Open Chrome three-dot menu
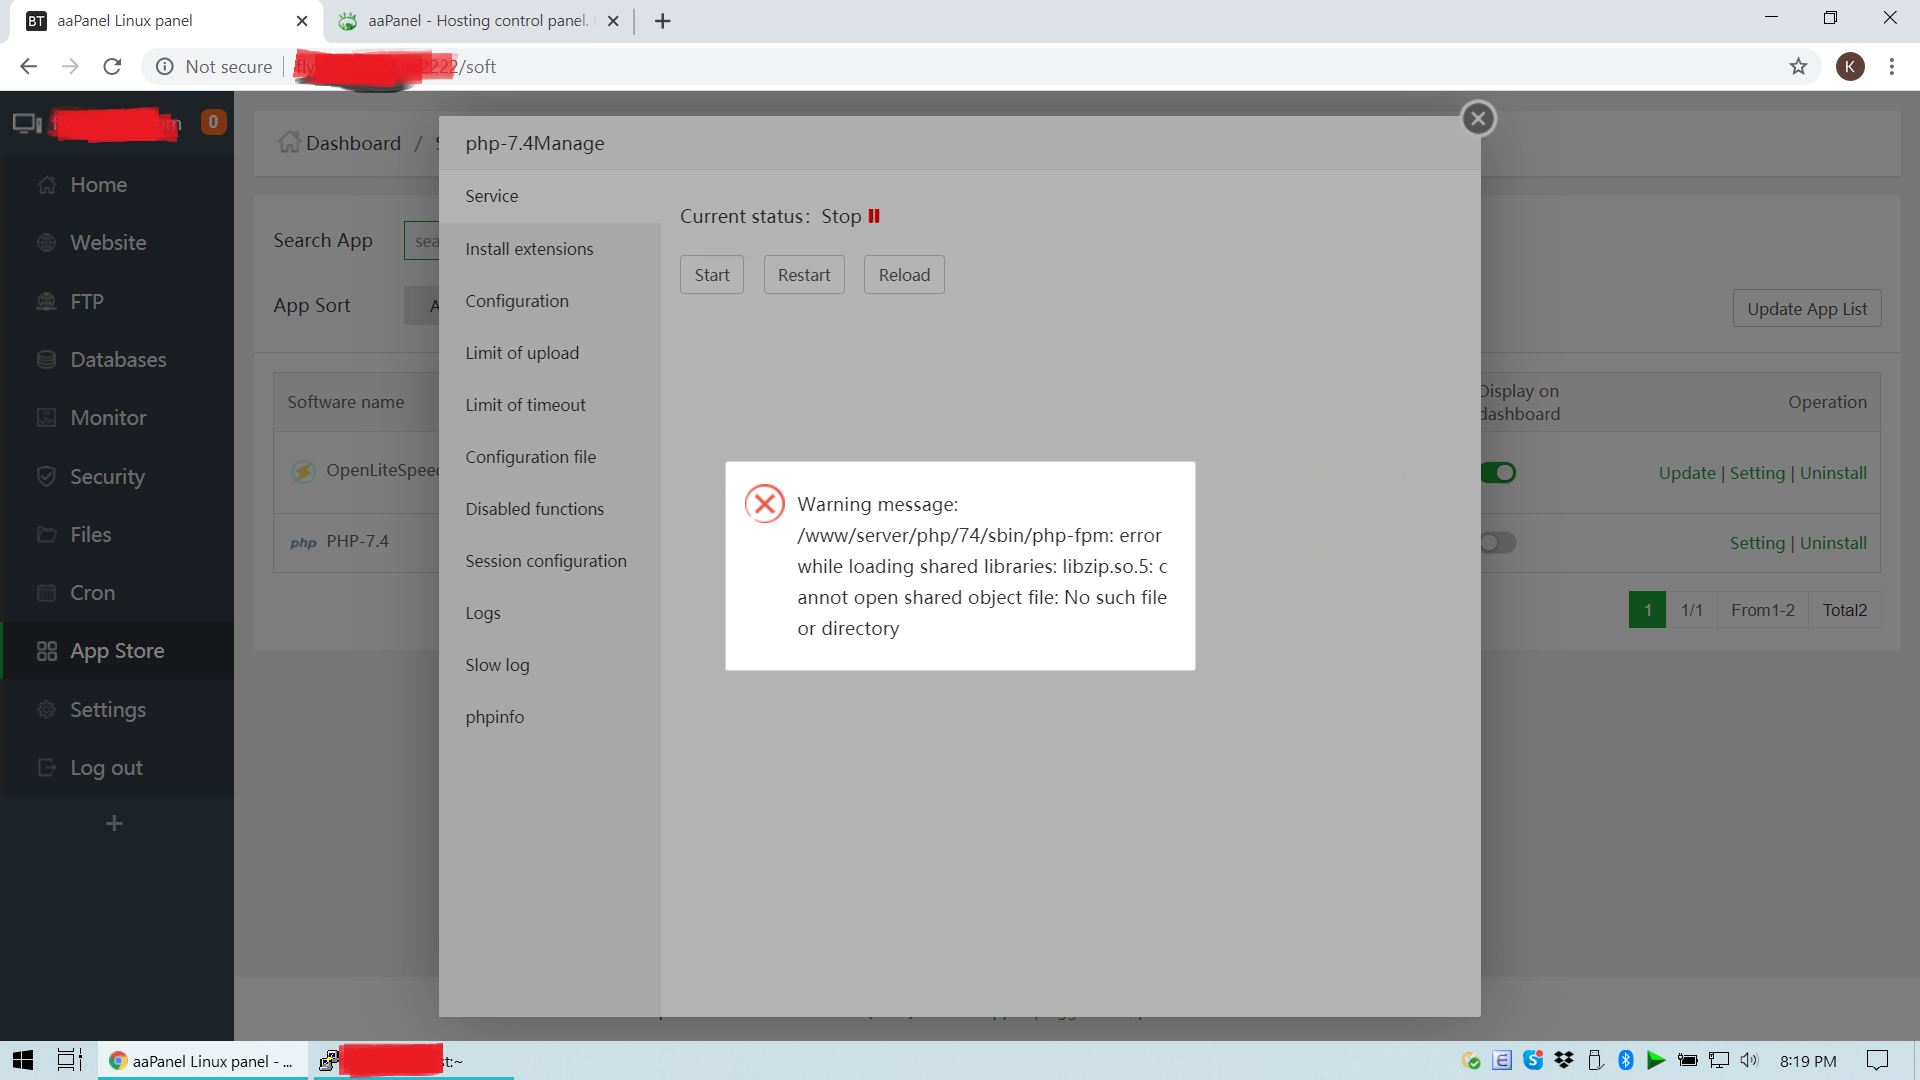This screenshot has height=1080, width=1920. click(1891, 67)
